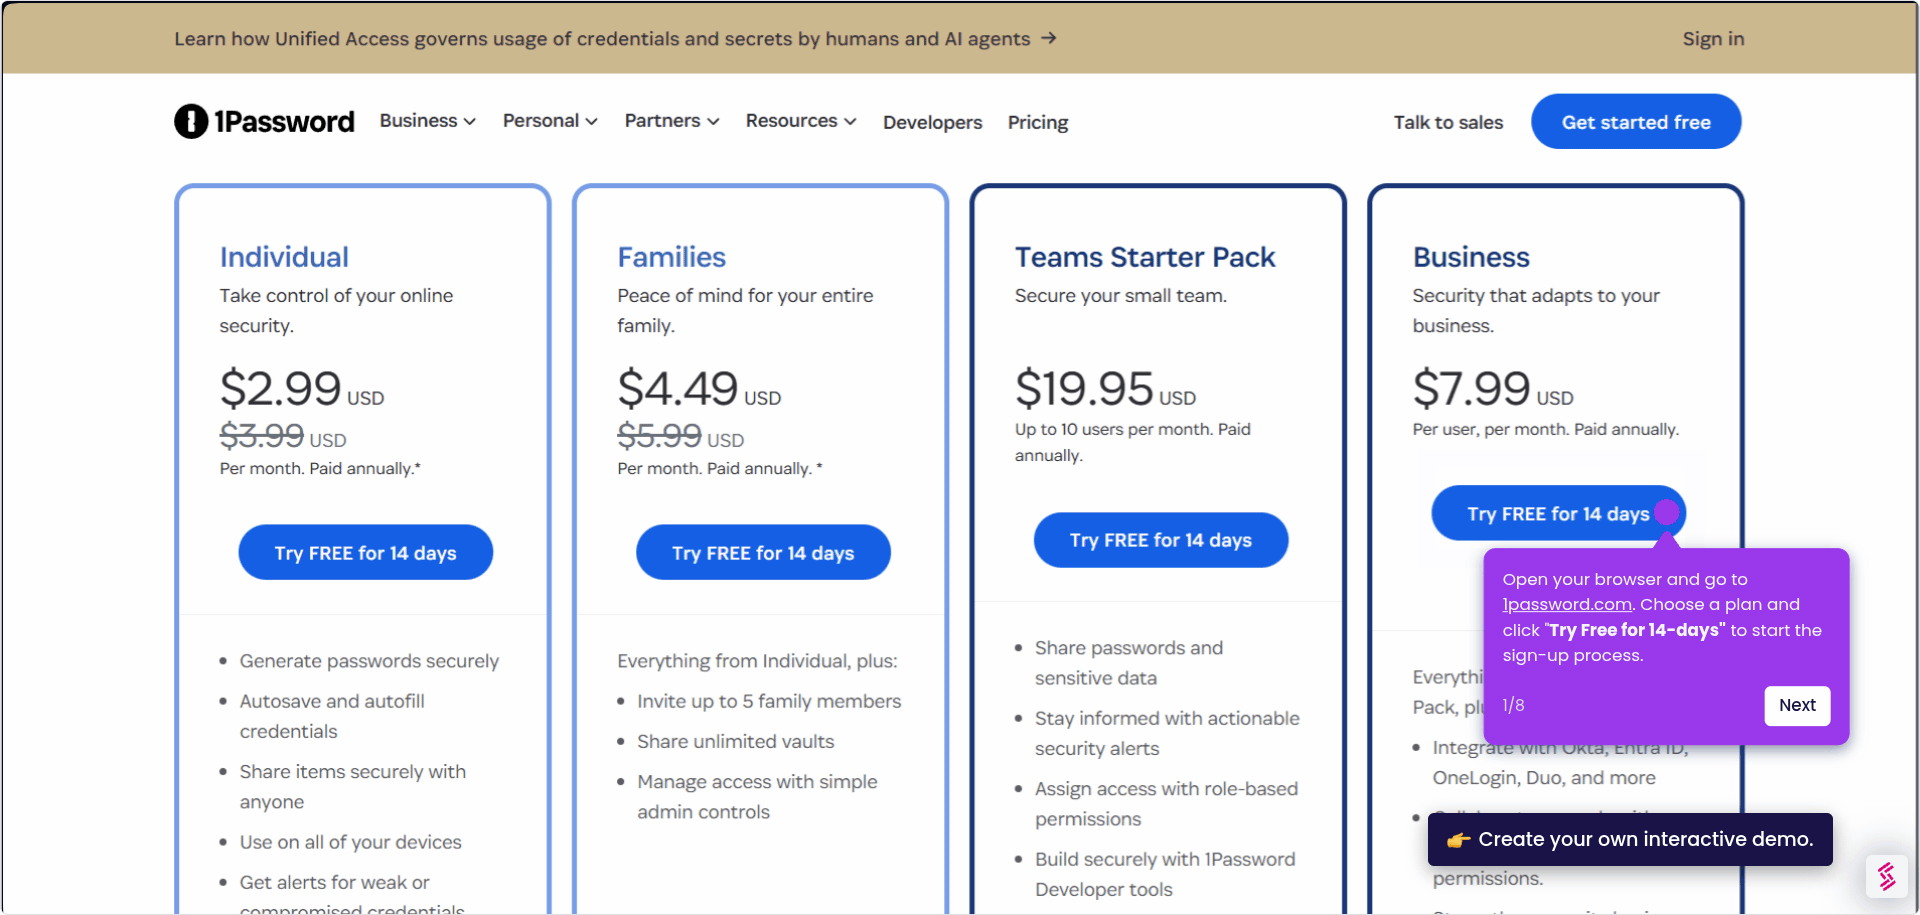1920x915 pixels.
Task: Expand the Partners dropdown
Action: [671, 120]
